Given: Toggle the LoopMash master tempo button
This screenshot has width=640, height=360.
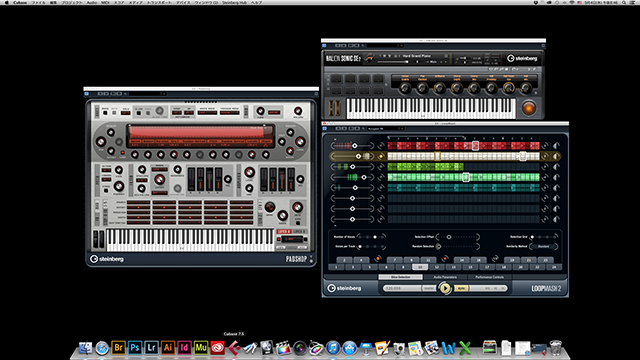Looking at the screenshot, I should pyautogui.click(x=429, y=288).
